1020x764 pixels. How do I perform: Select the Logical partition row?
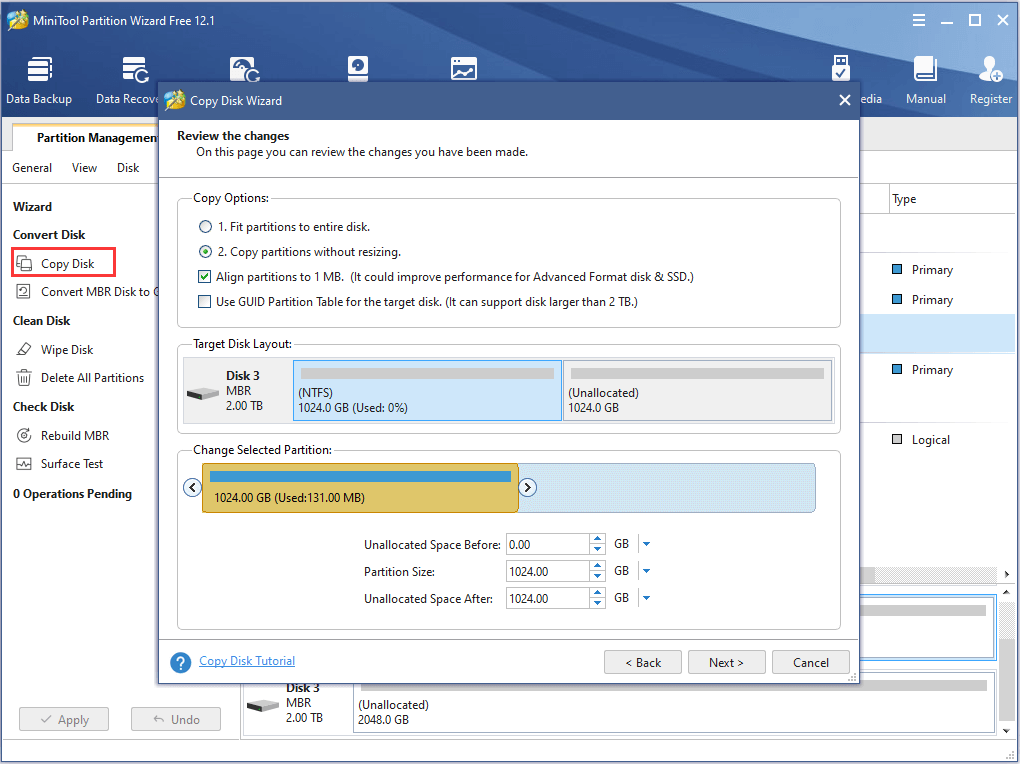[937, 439]
